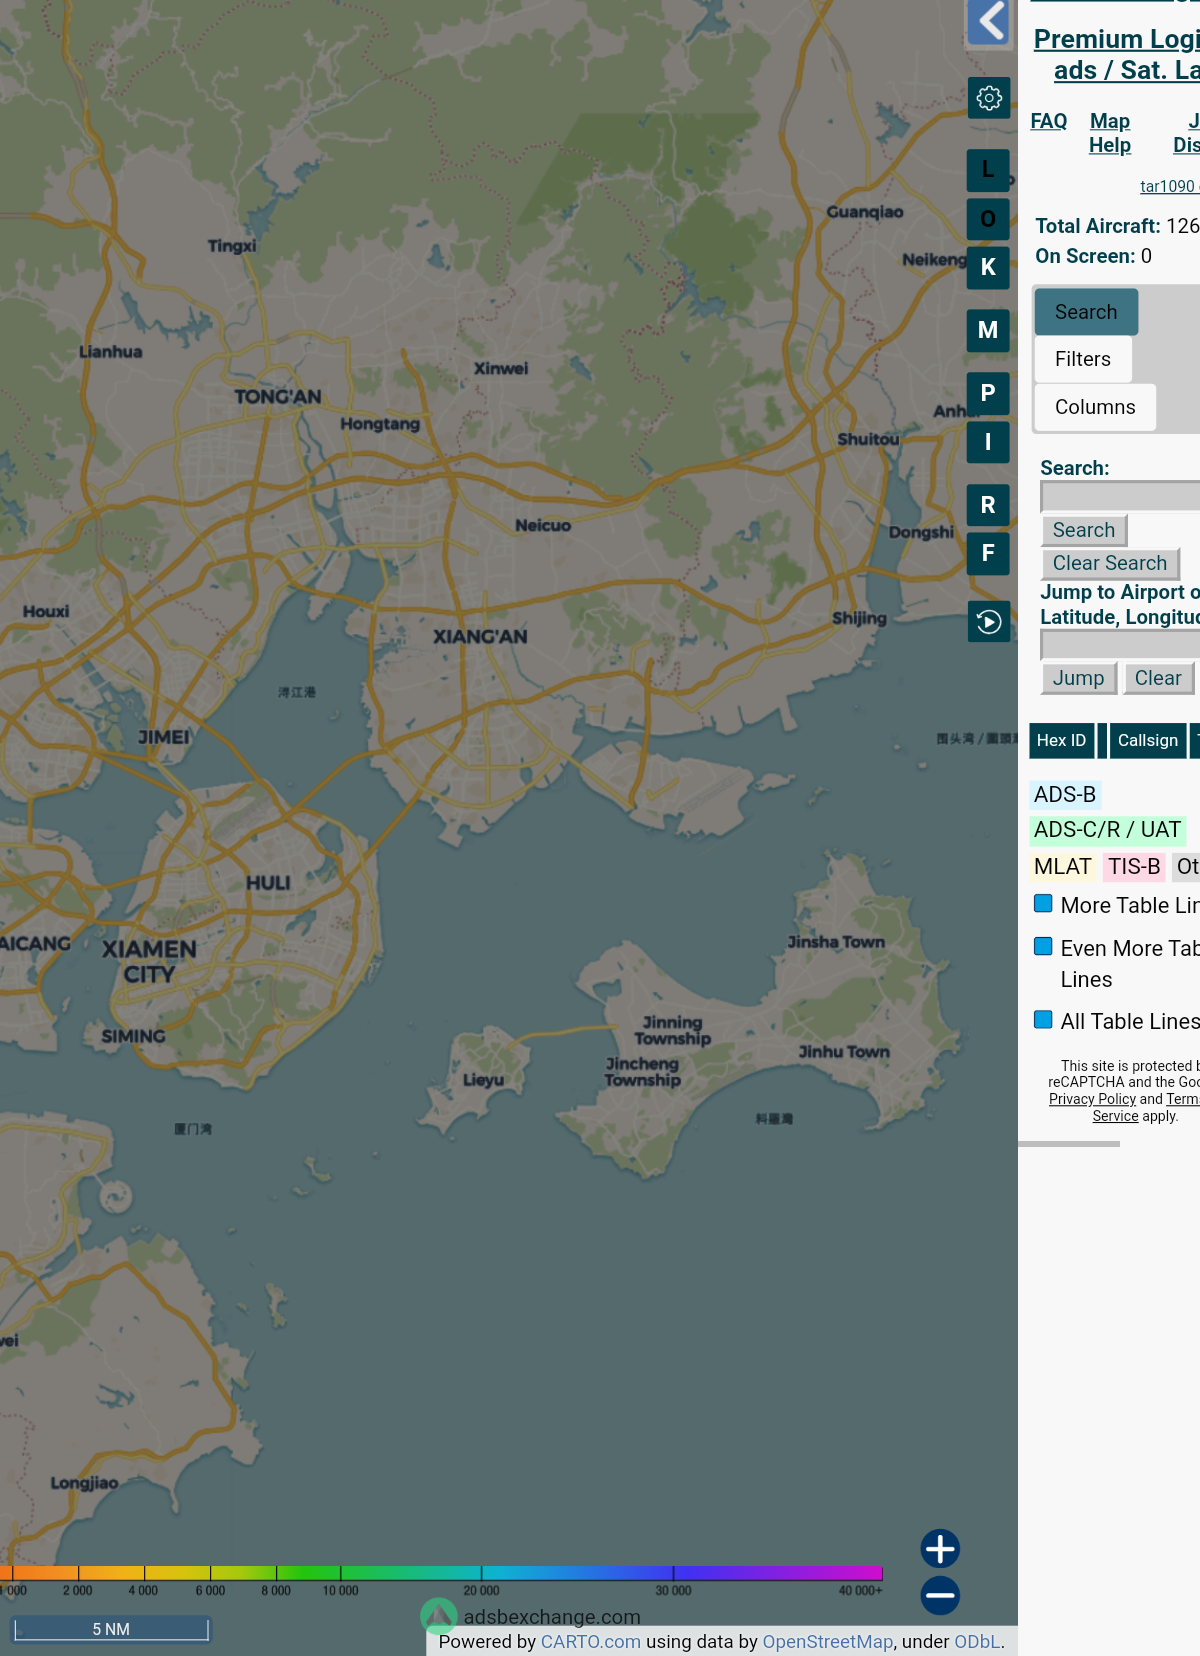Toggle the P map button

(988, 393)
